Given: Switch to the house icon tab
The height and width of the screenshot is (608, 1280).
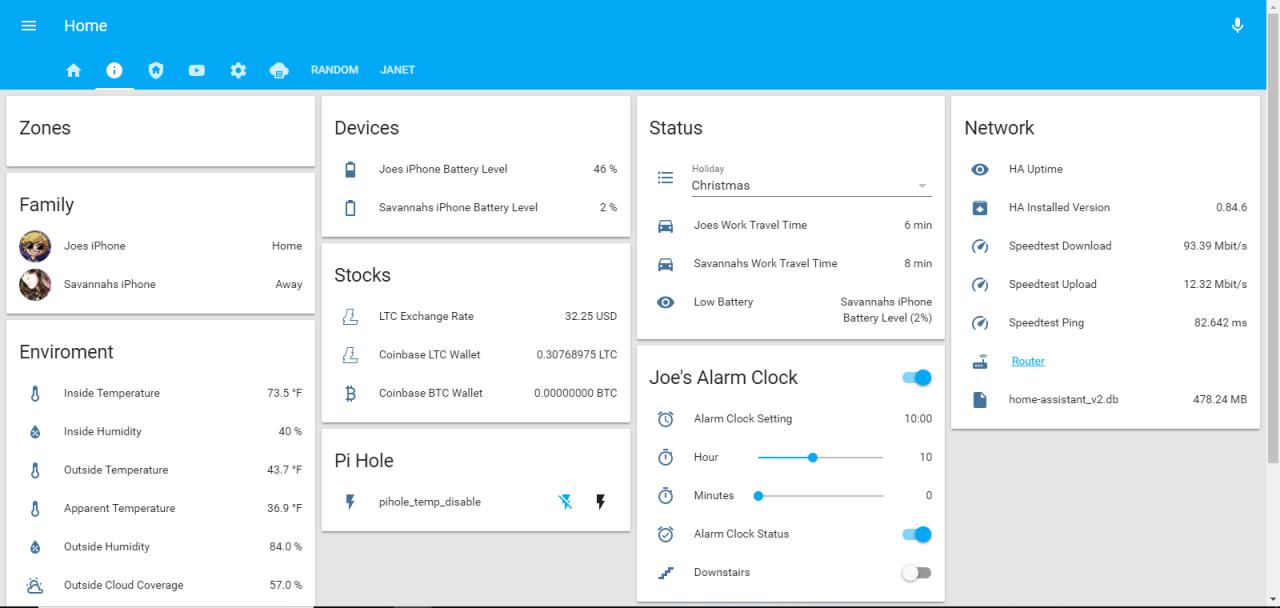Looking at the screenshot, I should coord(73,70).
